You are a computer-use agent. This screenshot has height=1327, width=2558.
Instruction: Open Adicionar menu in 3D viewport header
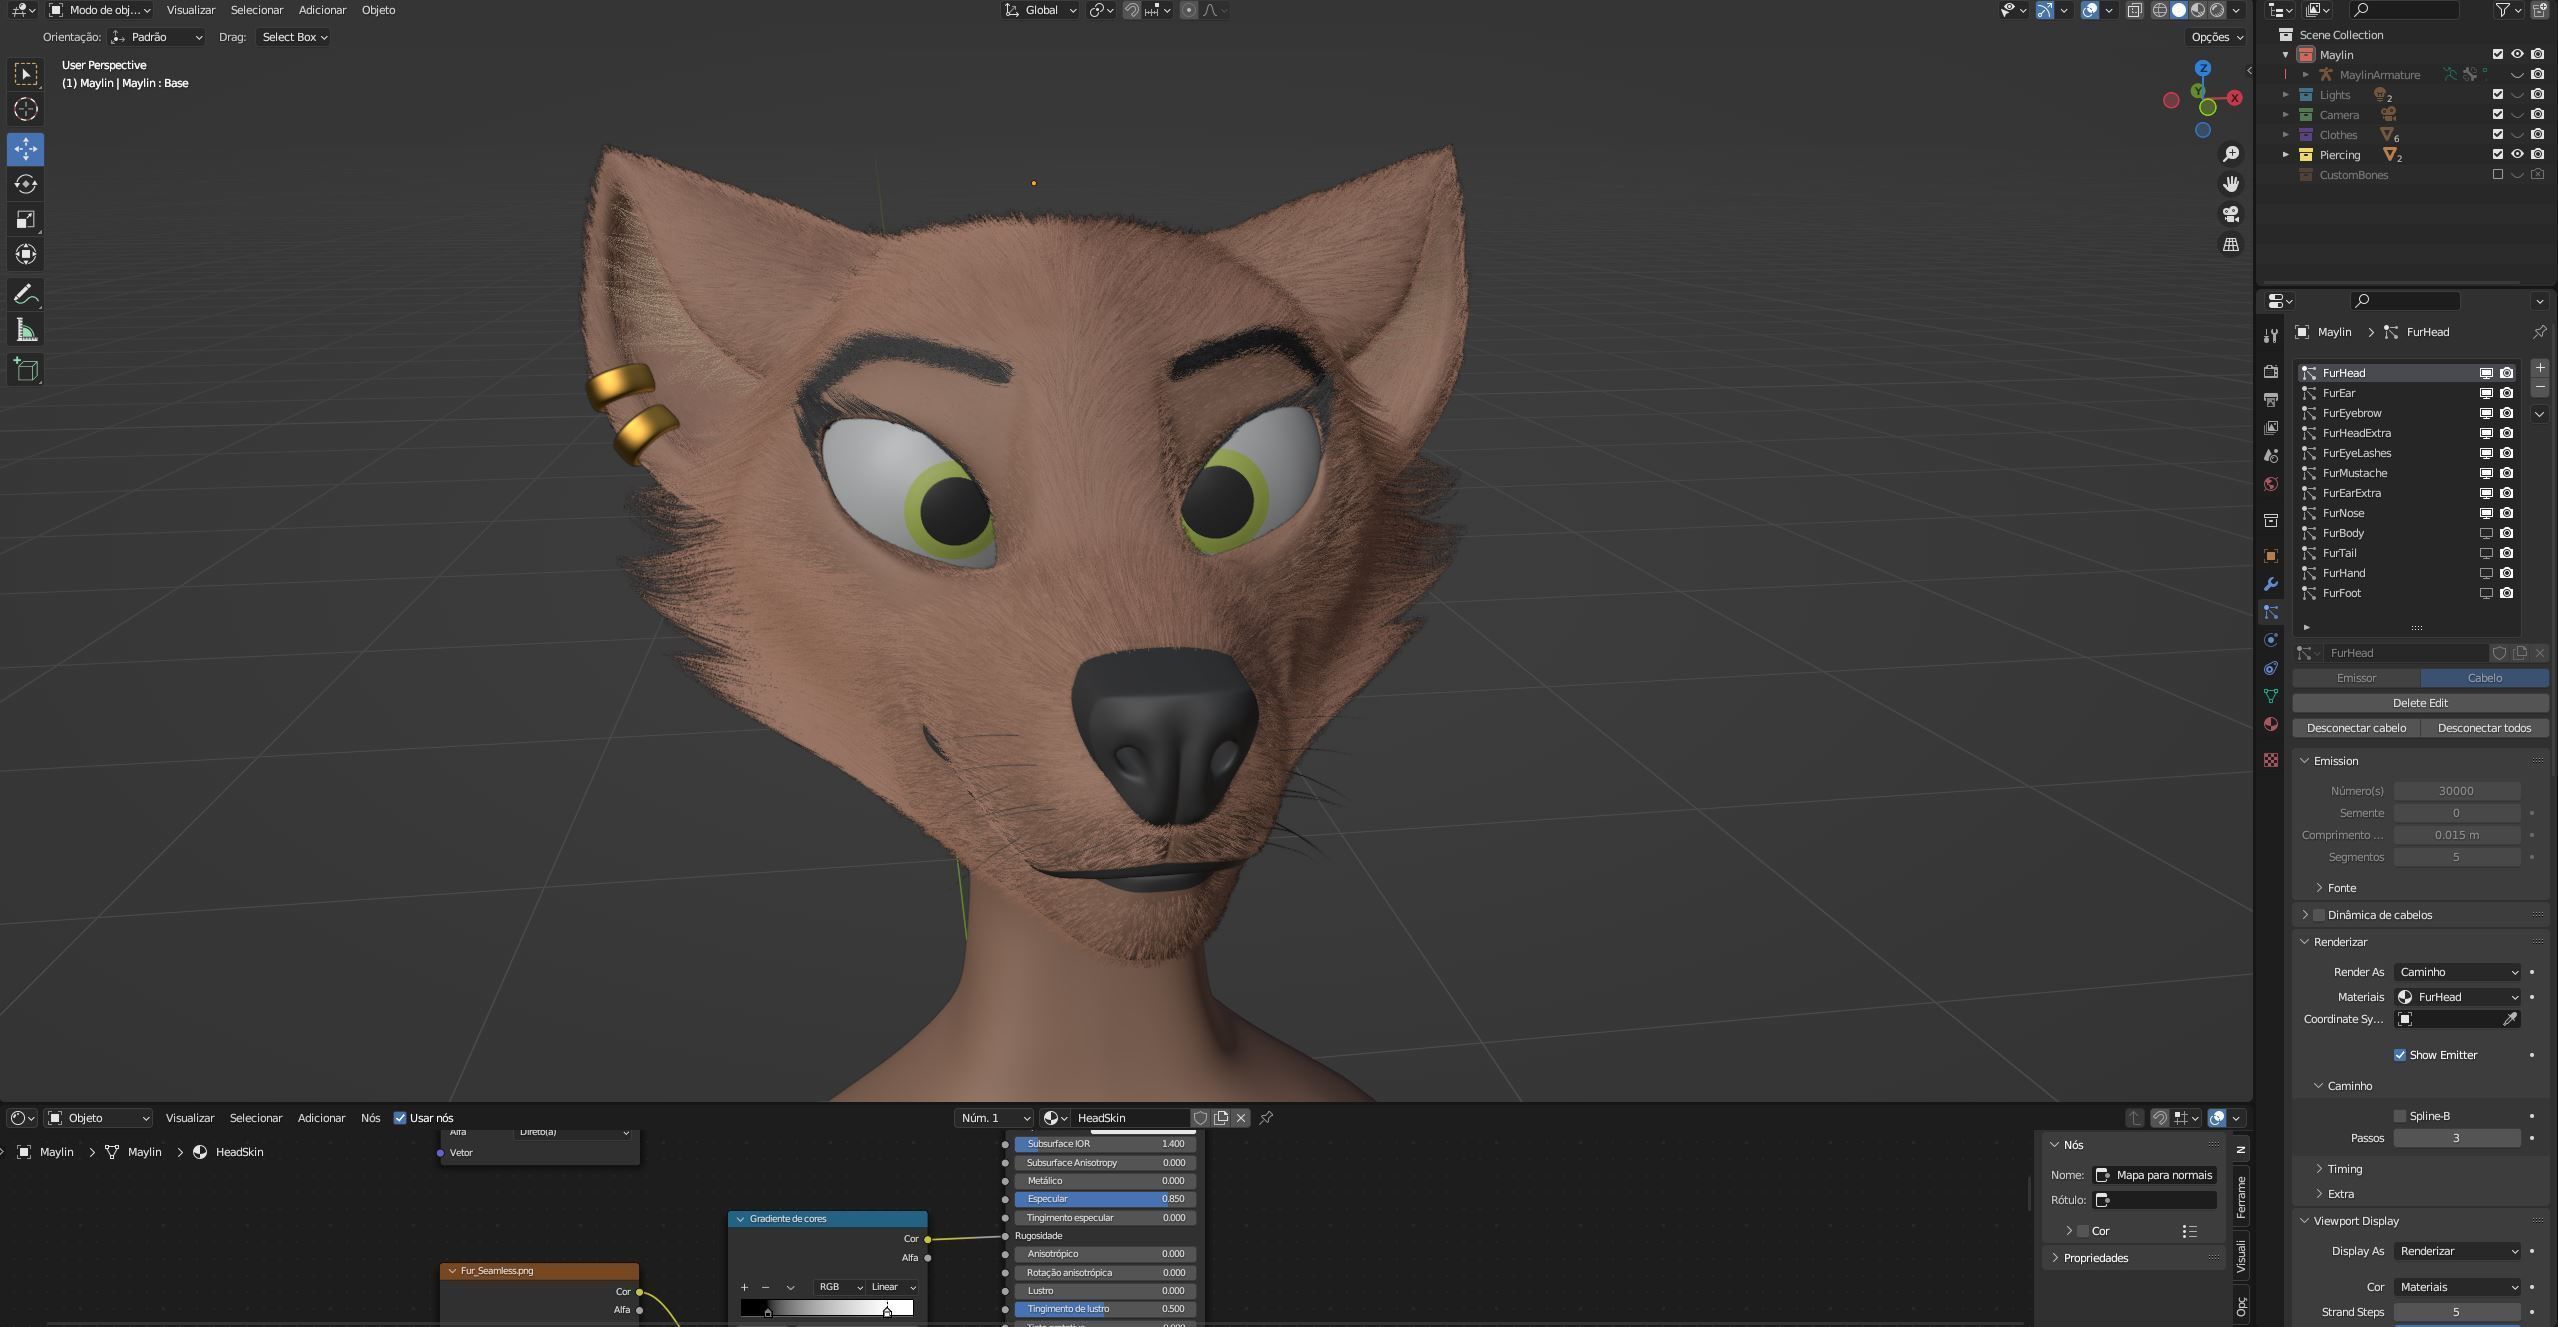pos(323,10)
